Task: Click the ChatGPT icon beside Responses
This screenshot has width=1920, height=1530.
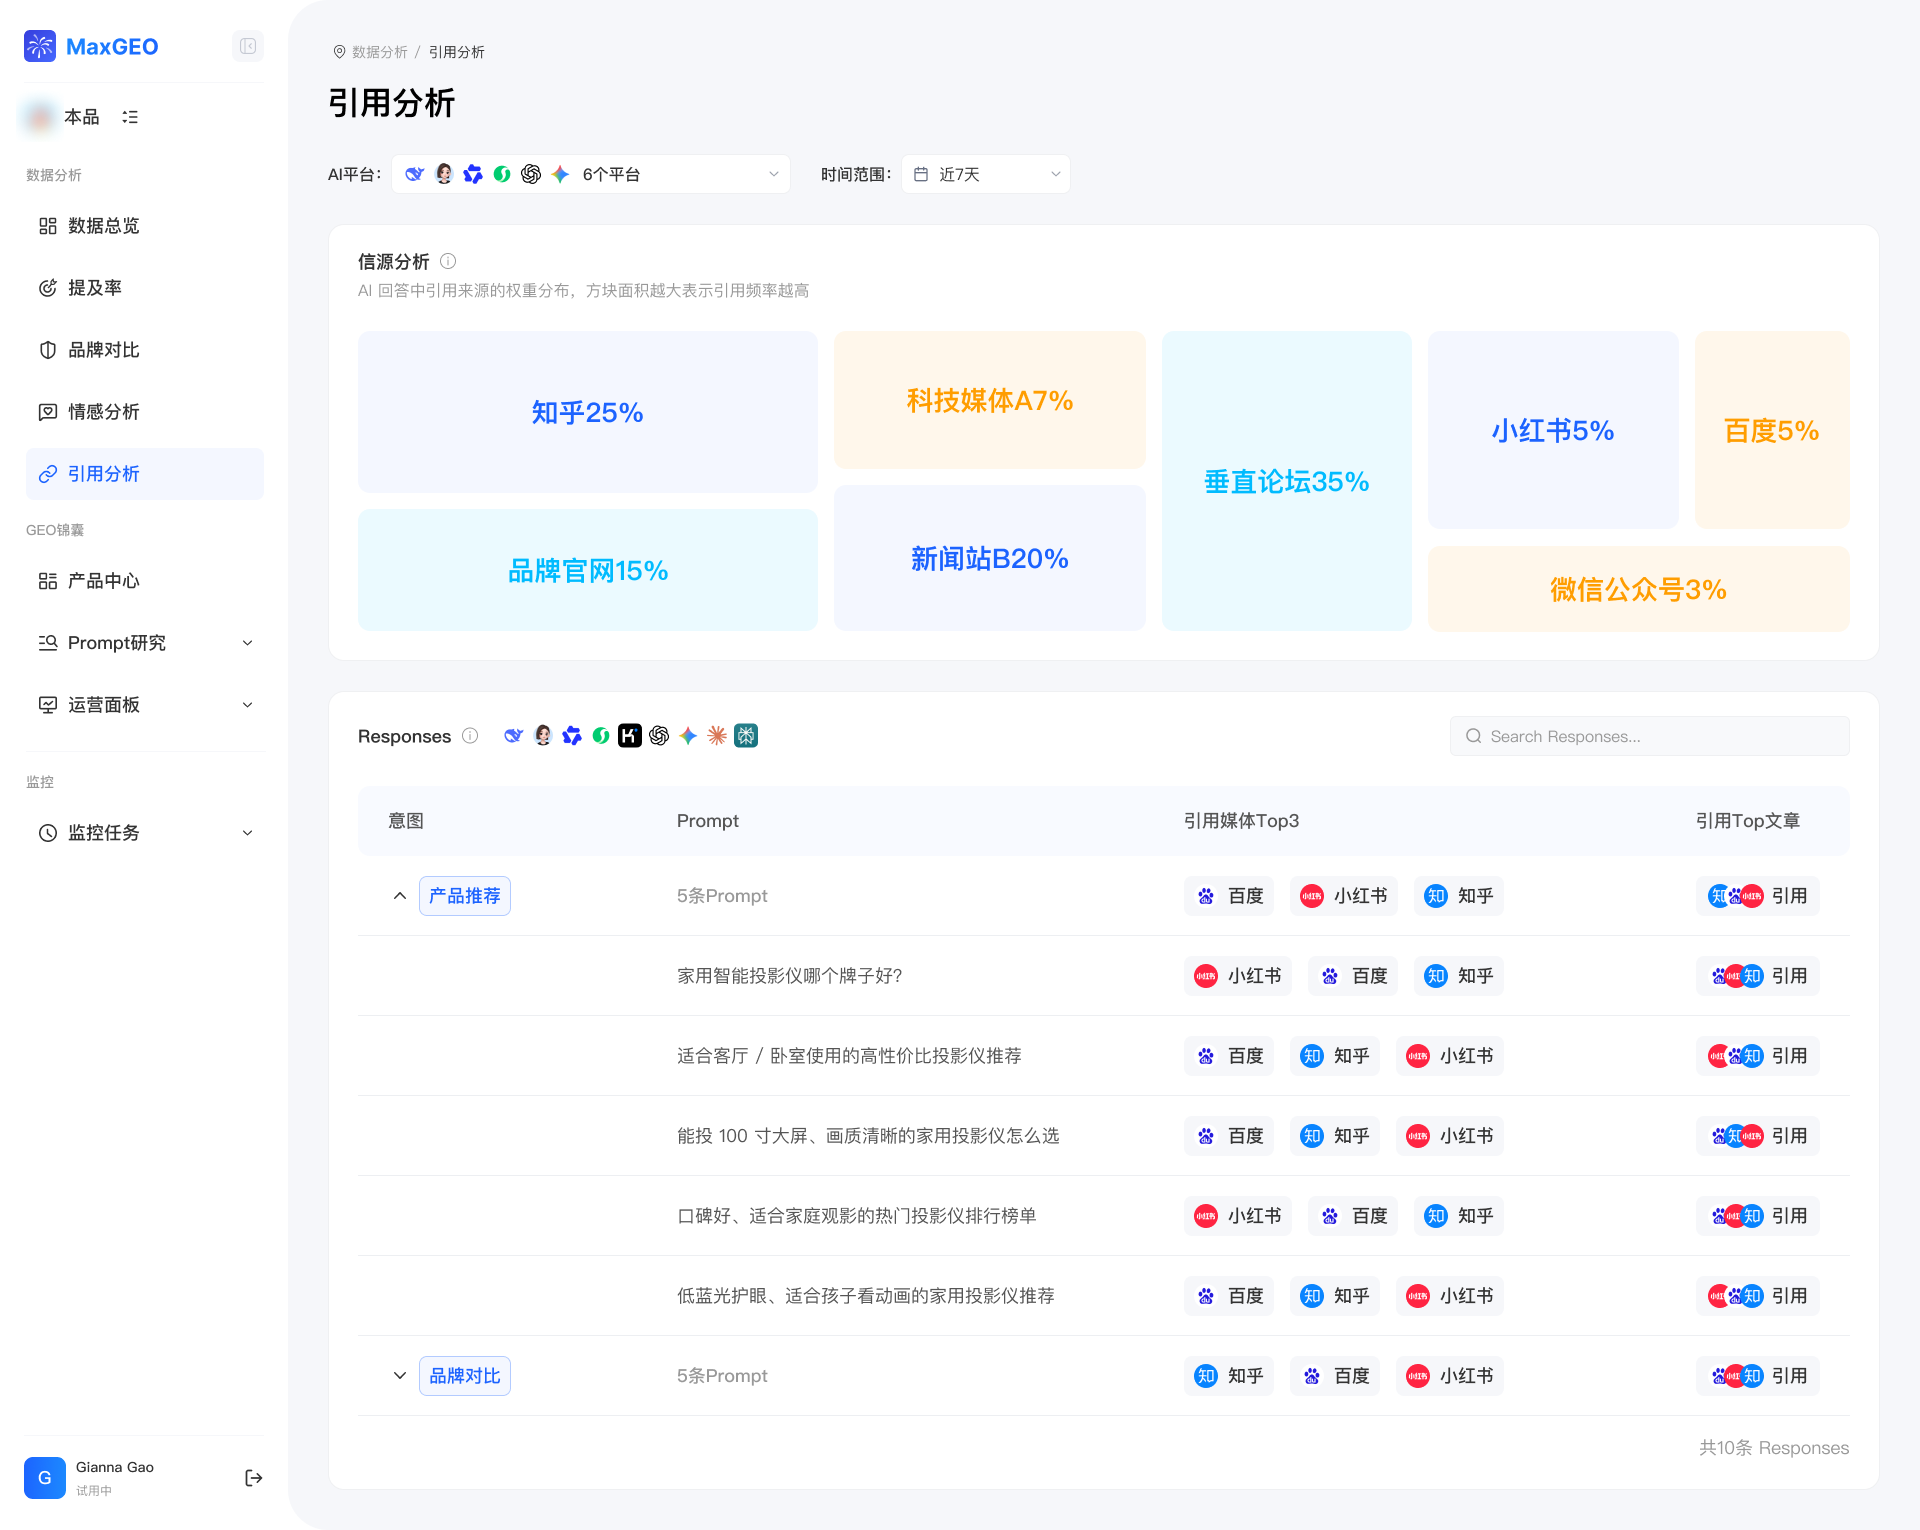Action: 658,736
